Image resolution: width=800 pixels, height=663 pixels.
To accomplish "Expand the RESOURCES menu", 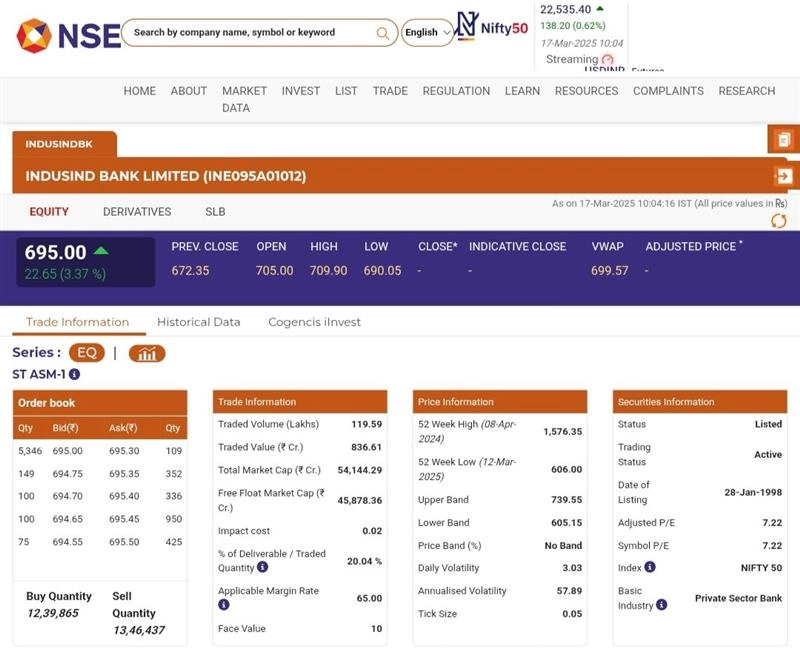I will point(586,91).
